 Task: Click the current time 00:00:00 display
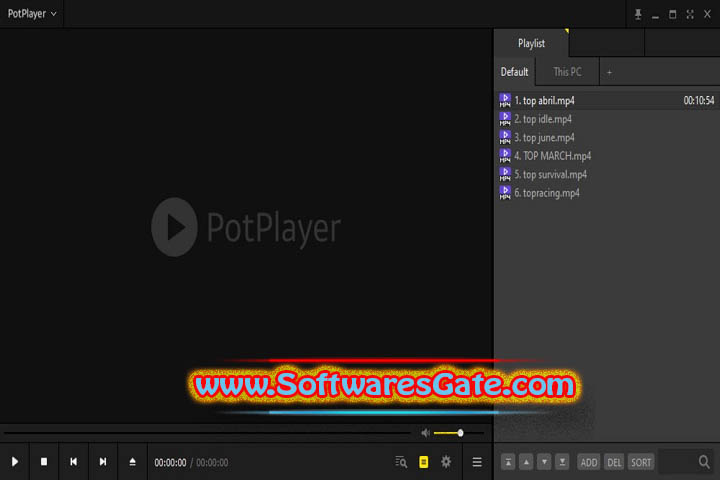(x=170, y=463)
